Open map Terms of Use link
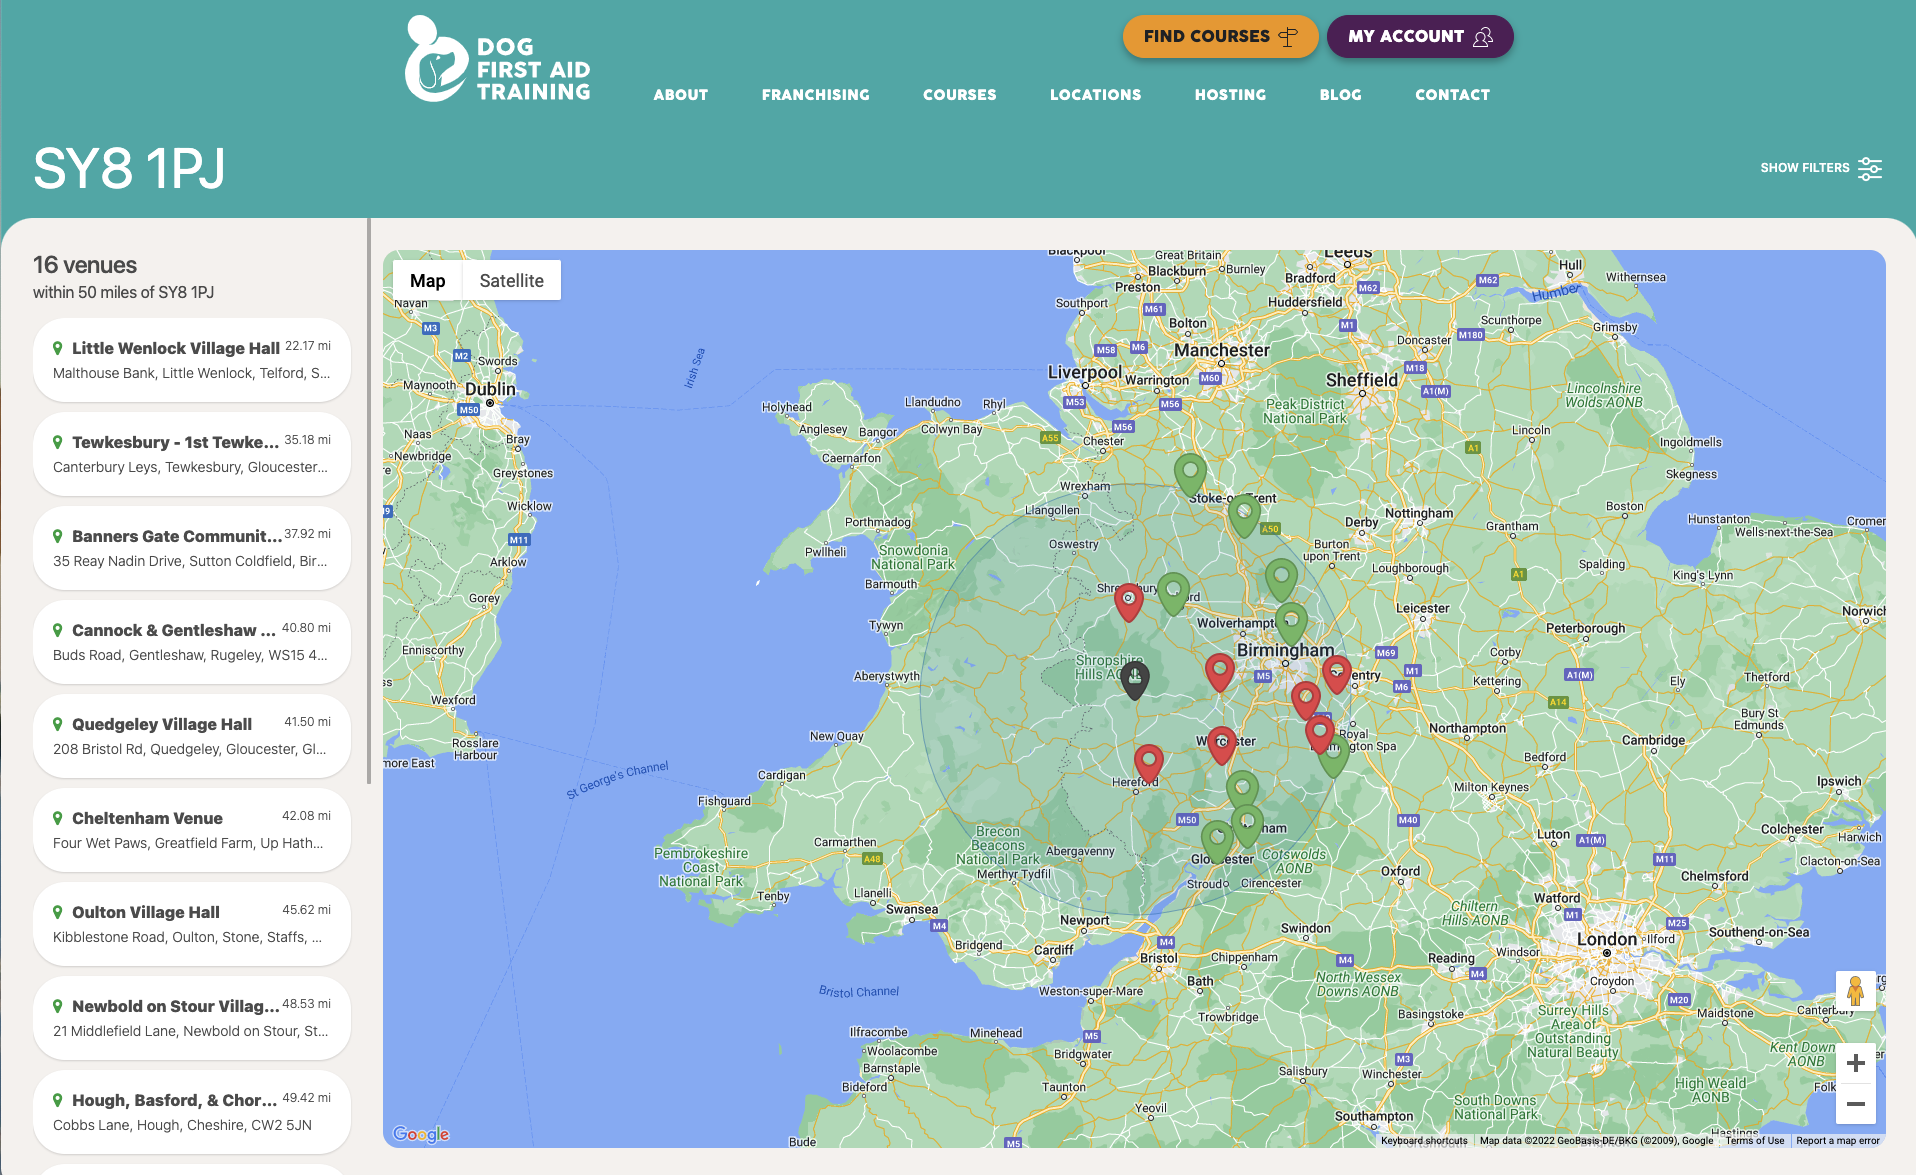Image resolution: width=1916 pixels, height=1175 pixels. (x=1755, y=1141)
